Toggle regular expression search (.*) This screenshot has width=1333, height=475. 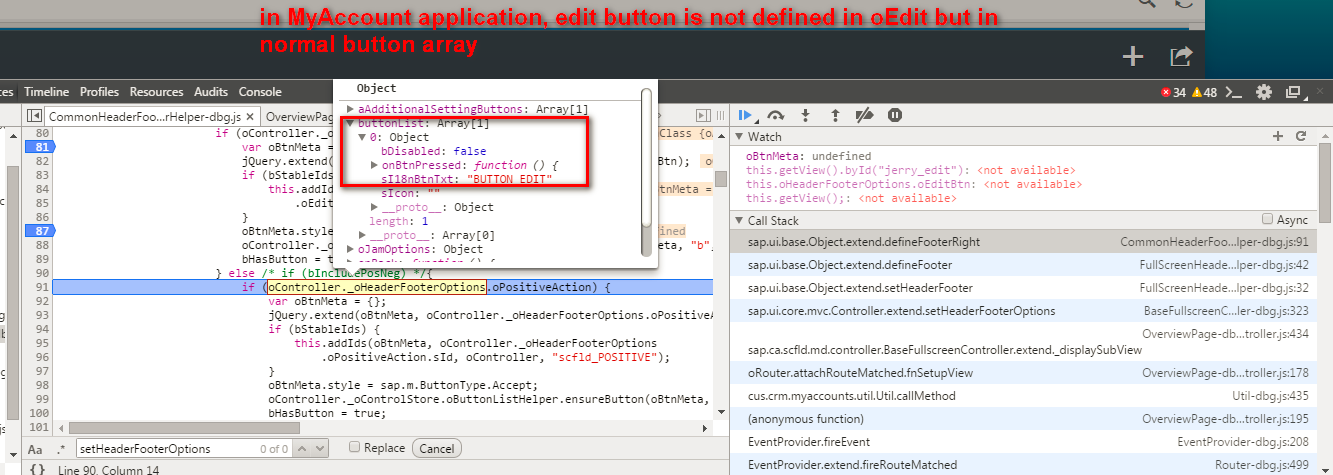[x=61, y=449]
